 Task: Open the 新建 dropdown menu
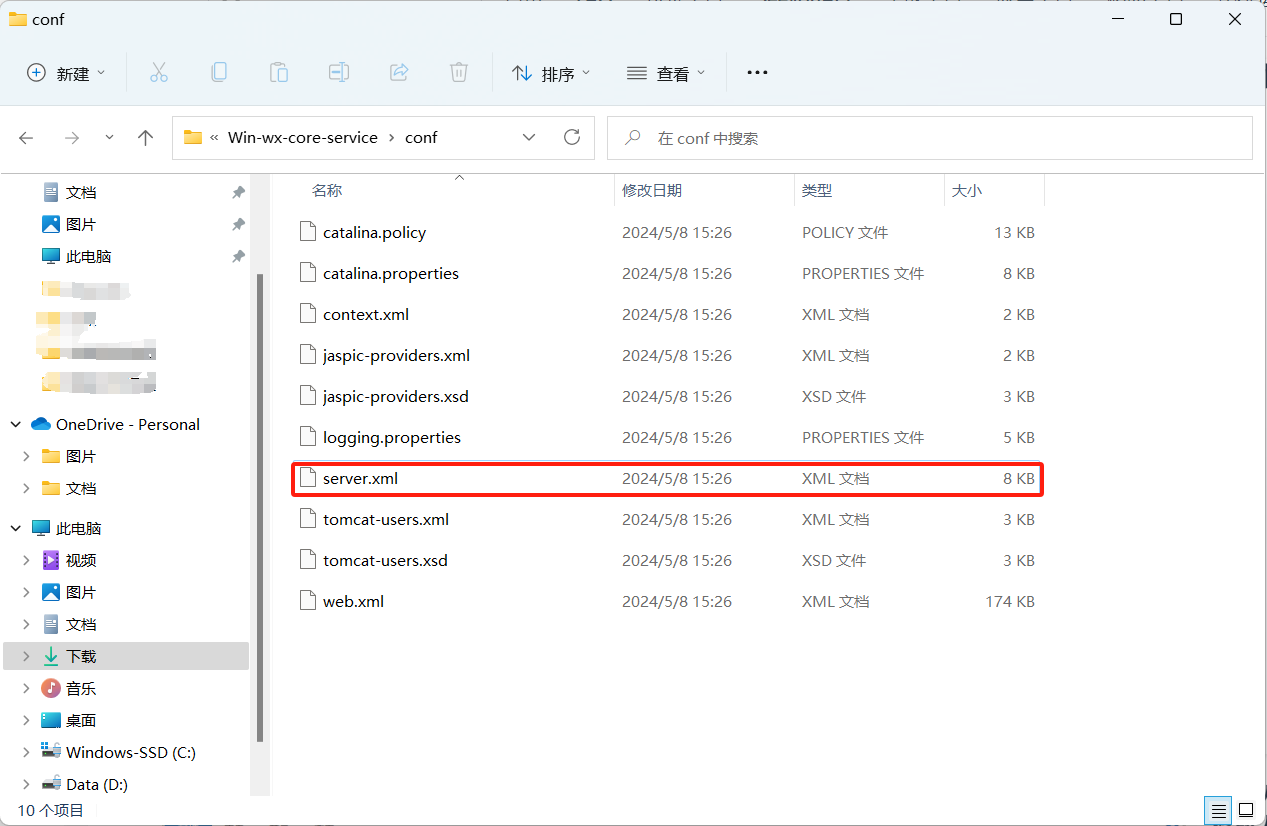click(x=66, y=73)
